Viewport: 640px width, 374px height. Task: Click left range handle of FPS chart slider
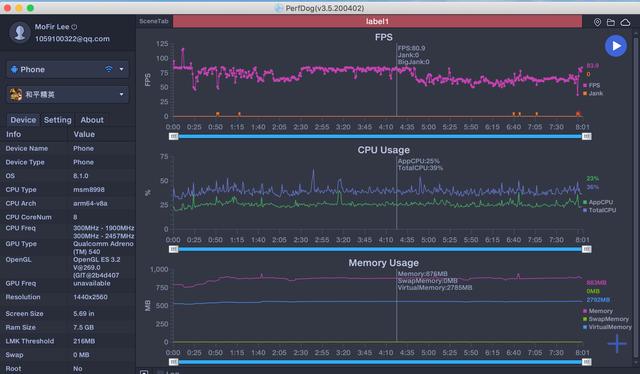(173, 136)
